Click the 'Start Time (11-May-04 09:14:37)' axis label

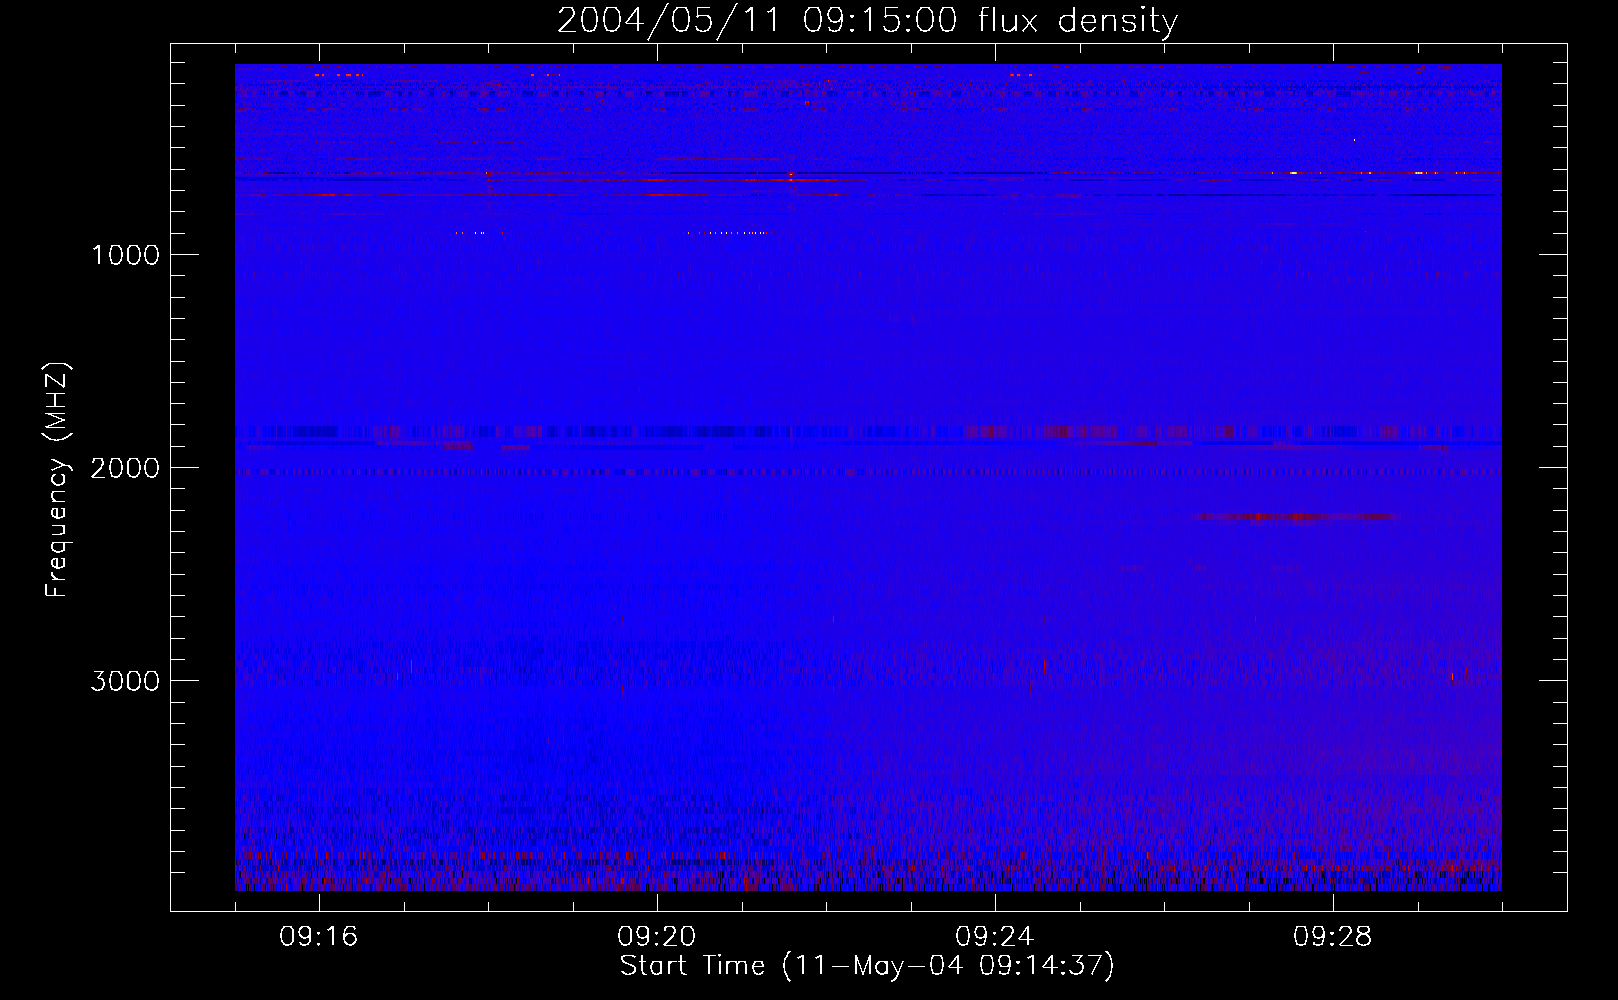(x=867, y=966)
